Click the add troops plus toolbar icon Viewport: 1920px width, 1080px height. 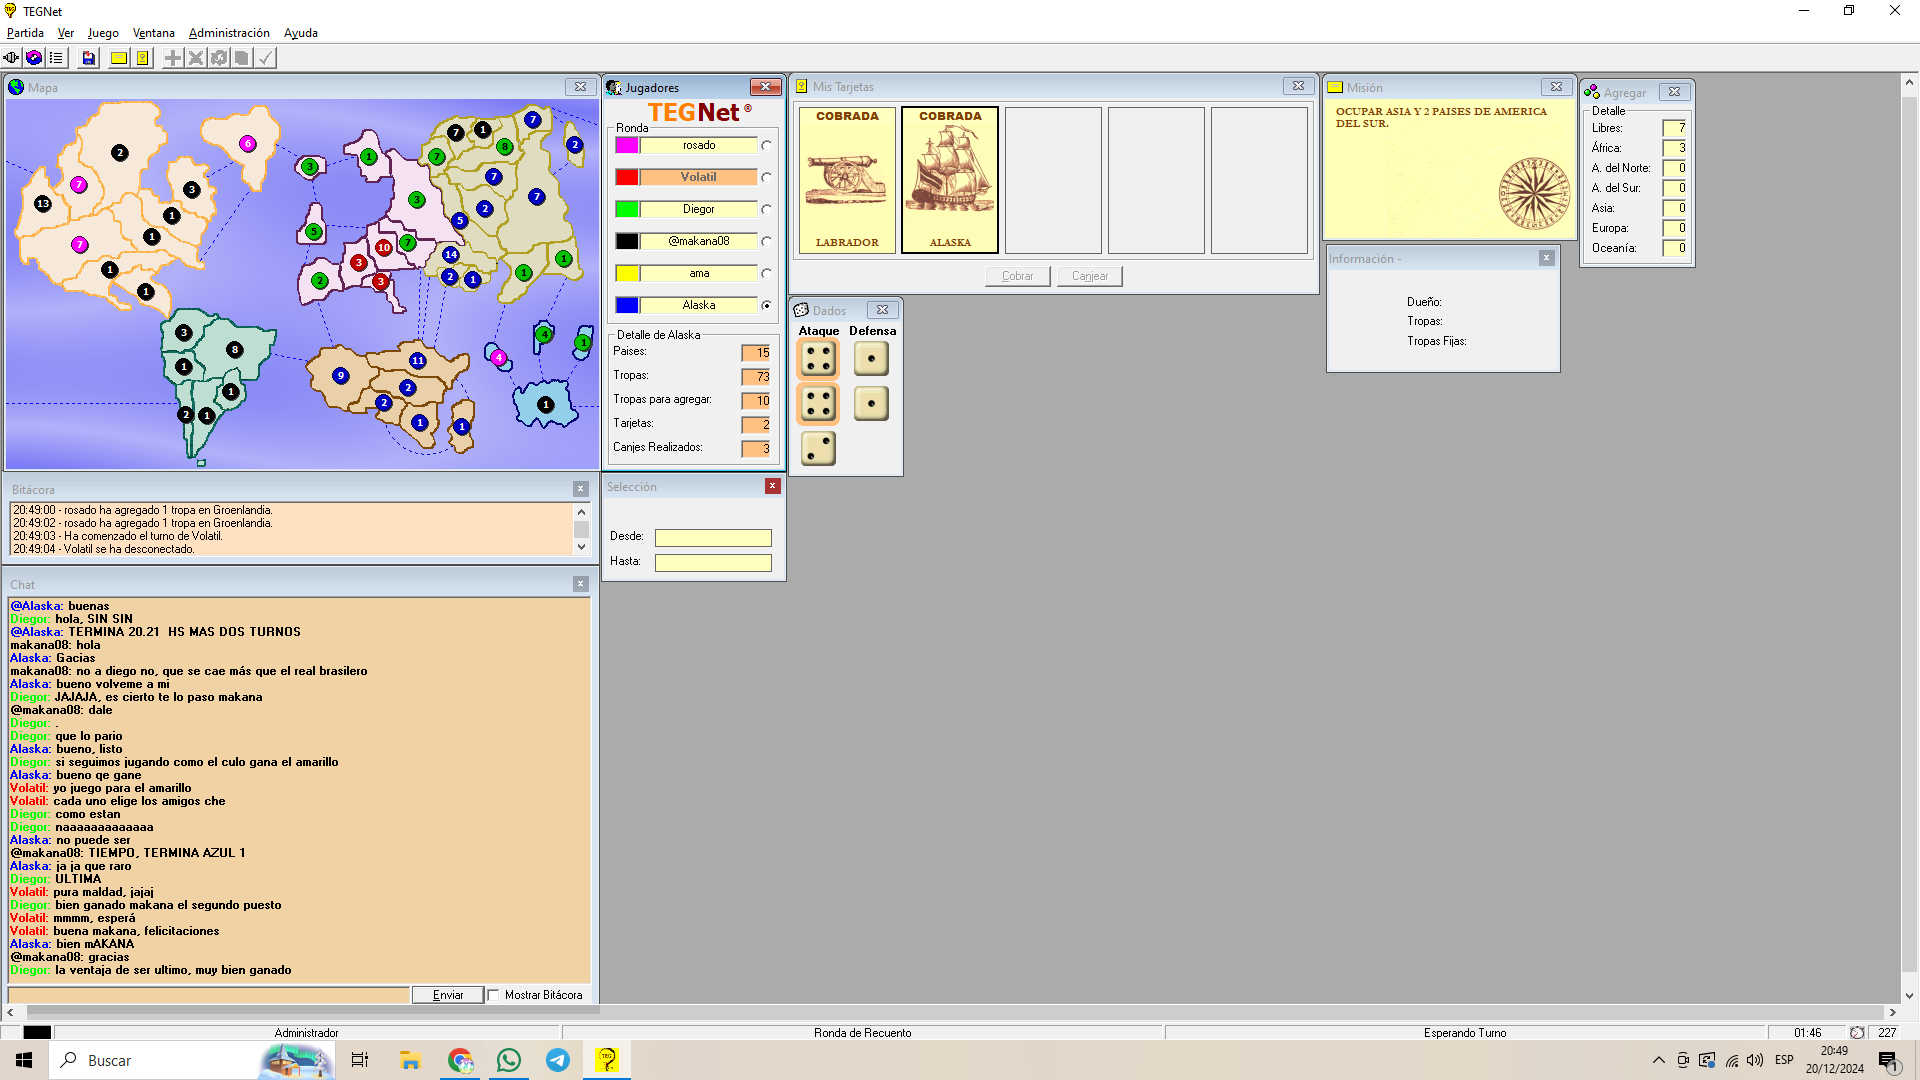[x=173, y=58]
